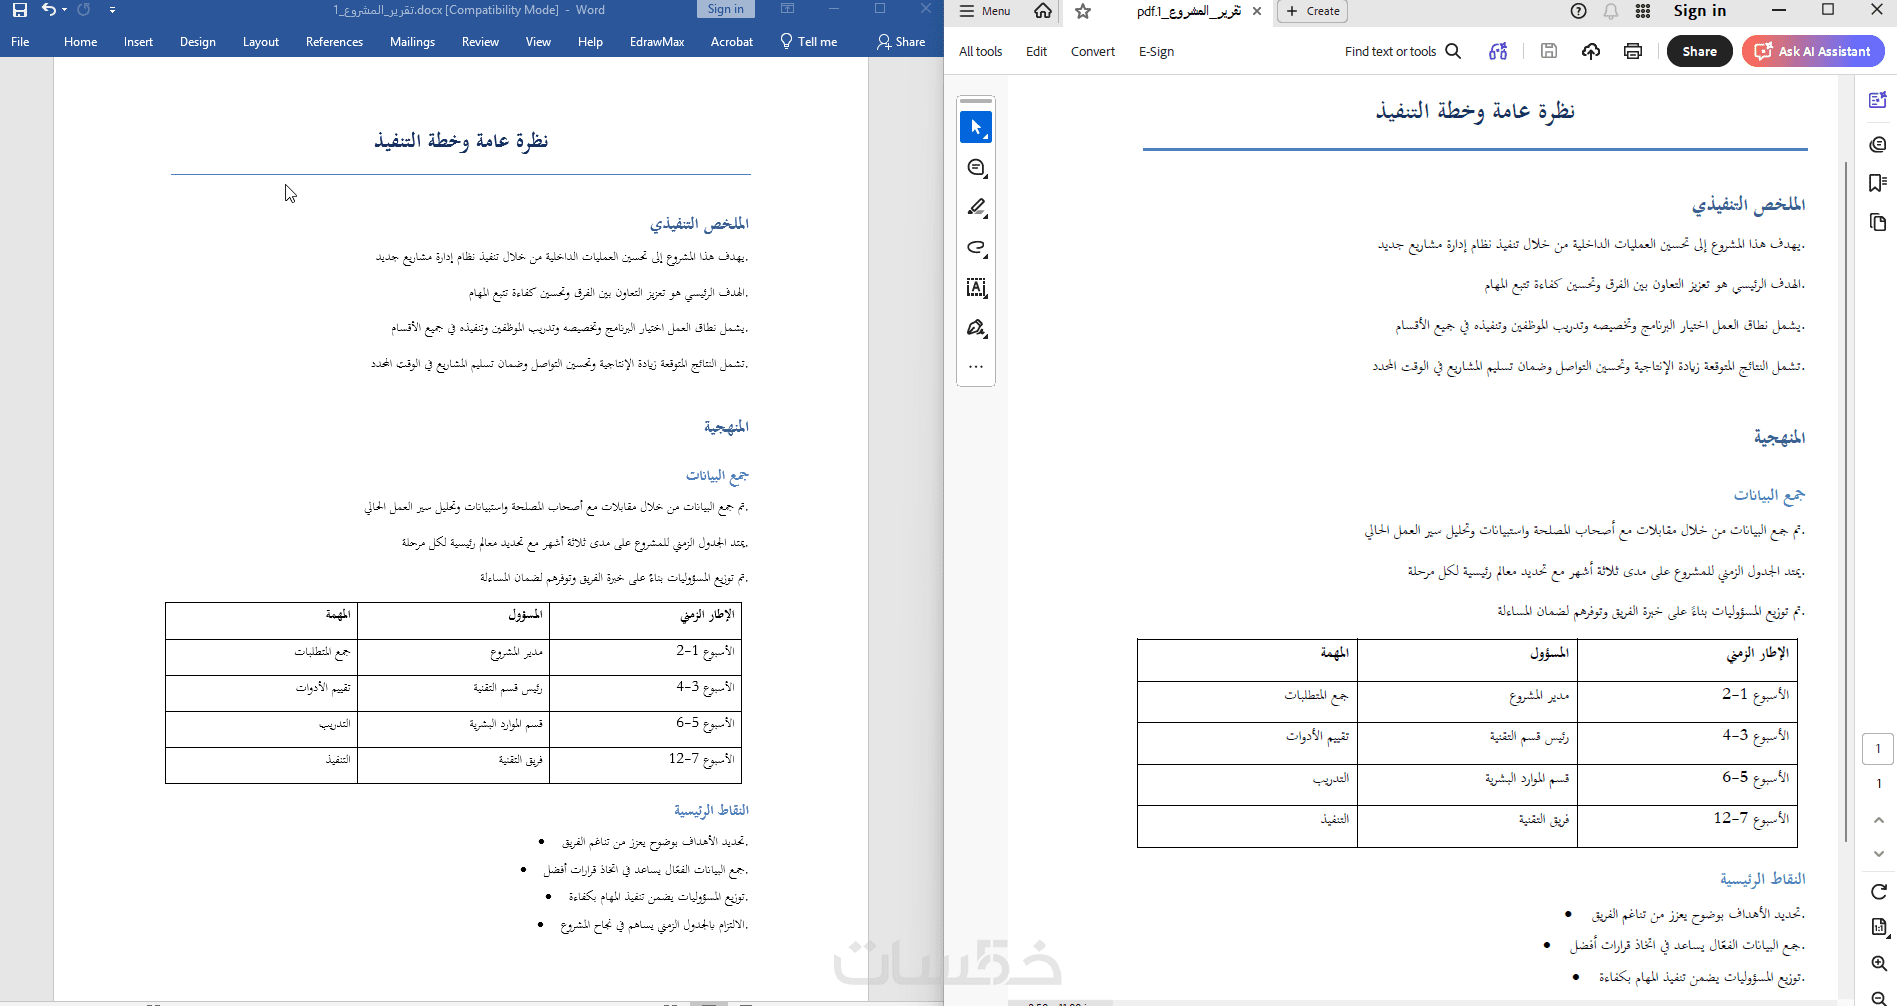The image size is (1897, 1006).
Task: Open the Help tab in Word
Action: coord(590,42)
